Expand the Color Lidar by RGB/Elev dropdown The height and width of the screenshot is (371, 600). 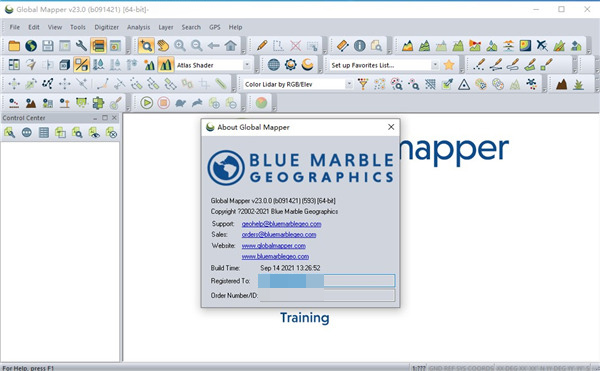[x=349, y=84]
